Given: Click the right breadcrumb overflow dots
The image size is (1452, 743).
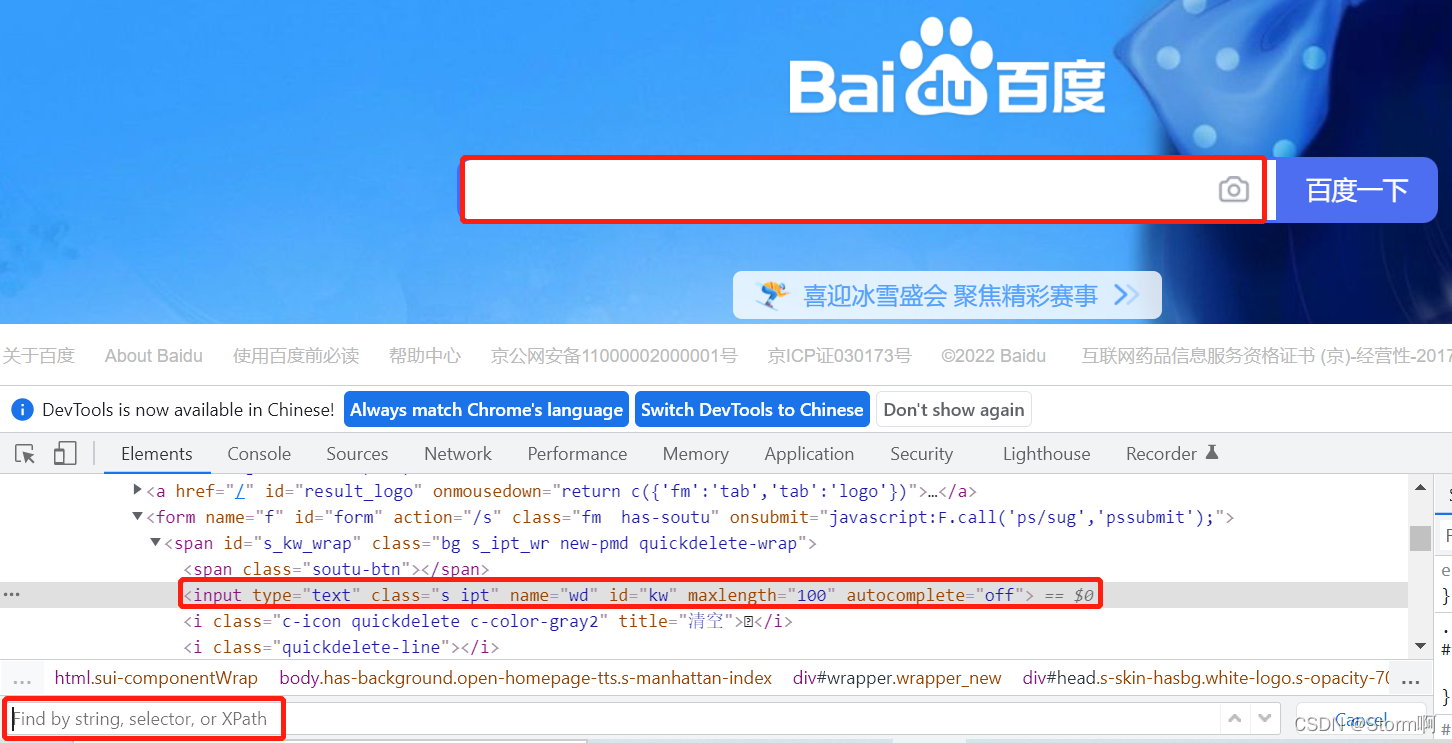Looking at the screenshot, I should coord(1411,679).
